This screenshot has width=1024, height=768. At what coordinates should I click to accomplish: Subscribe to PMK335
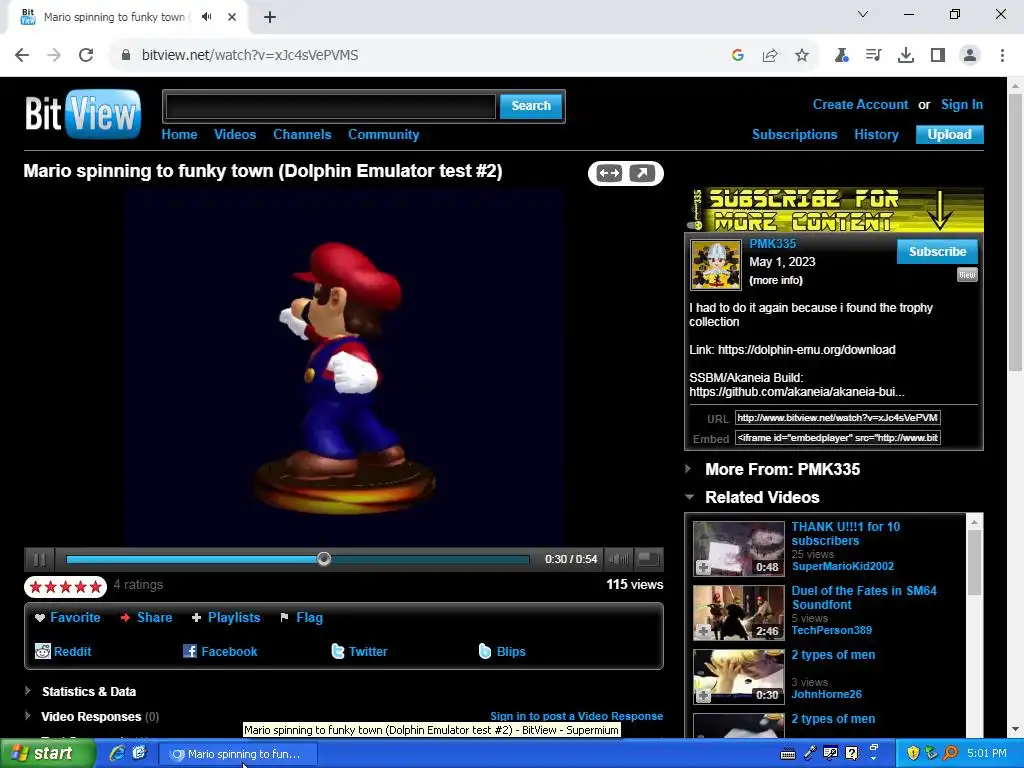click(x=937, y=251)
